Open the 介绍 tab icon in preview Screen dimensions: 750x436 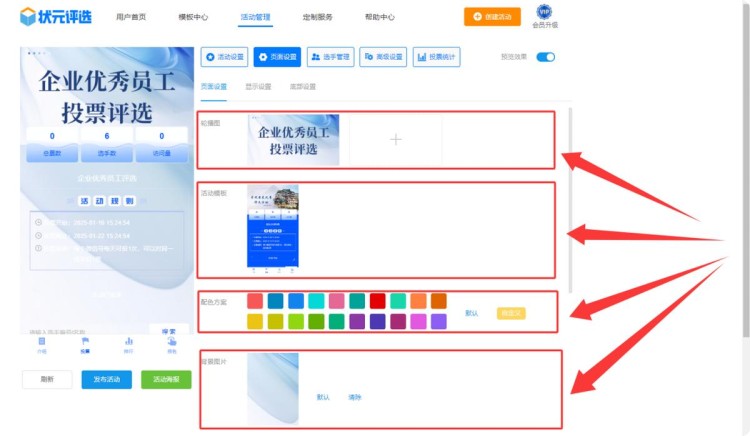pos(42,342)
